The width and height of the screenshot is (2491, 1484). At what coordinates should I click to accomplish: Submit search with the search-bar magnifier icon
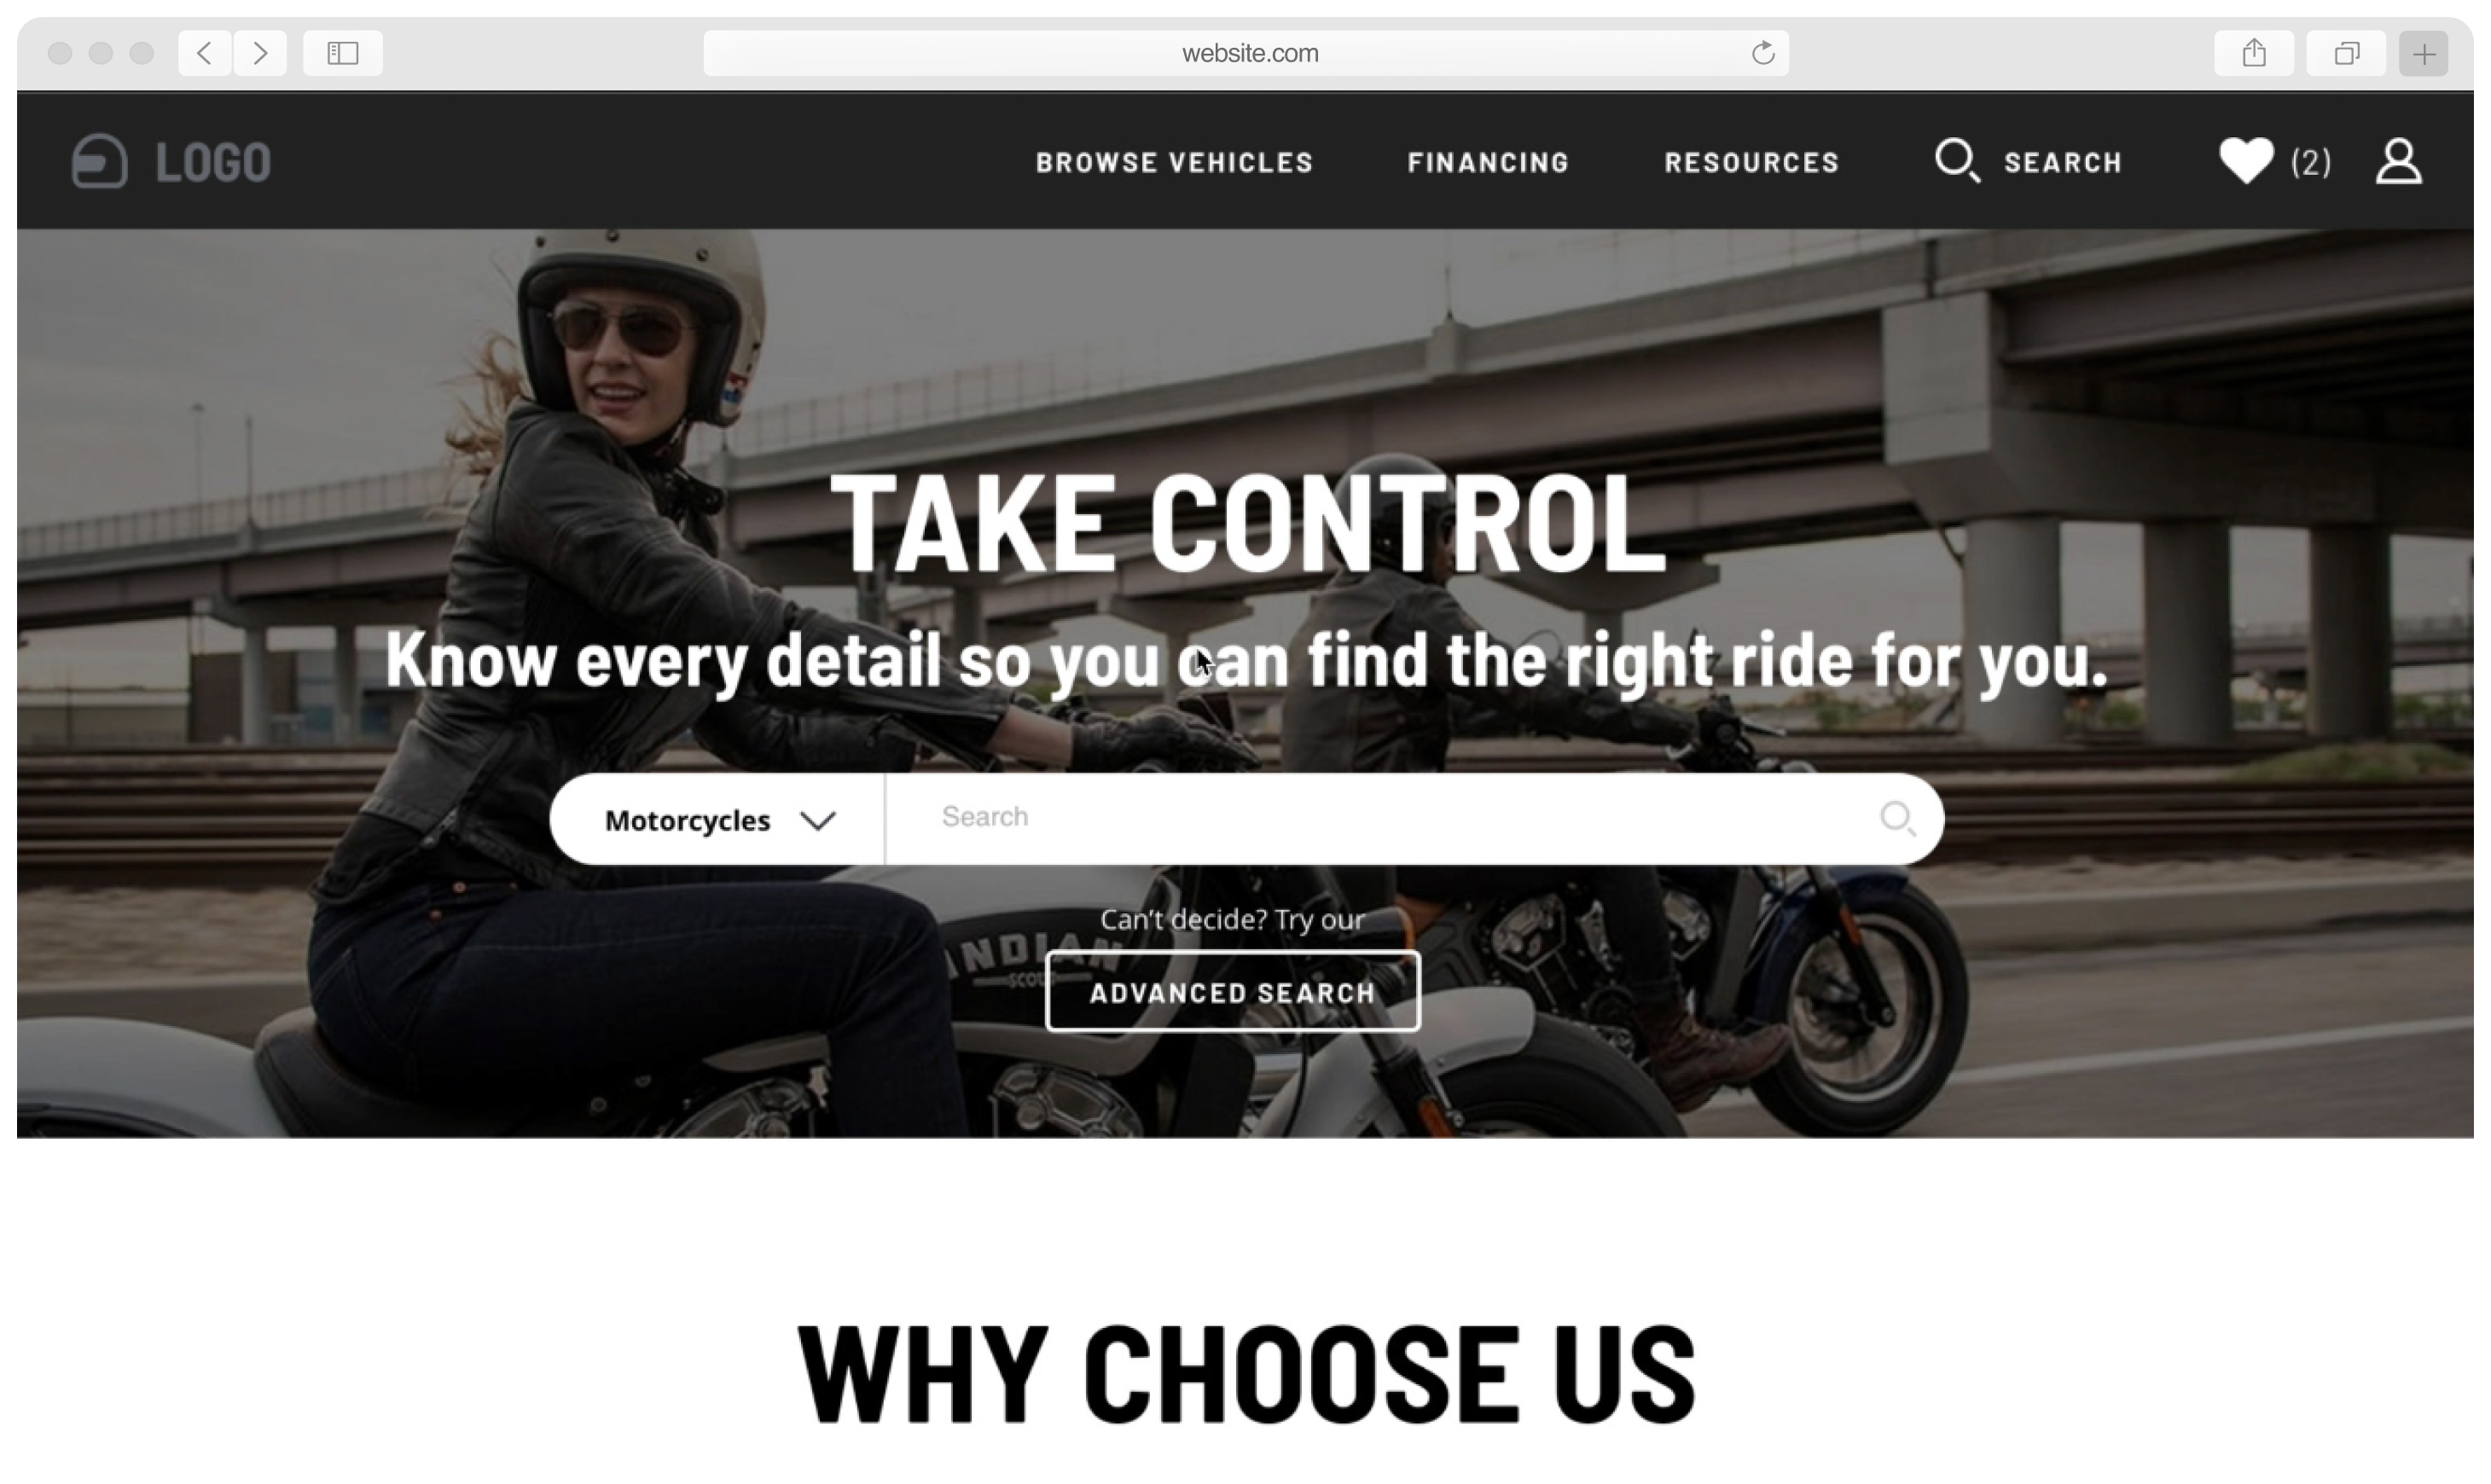click(x=1897, y=819)
